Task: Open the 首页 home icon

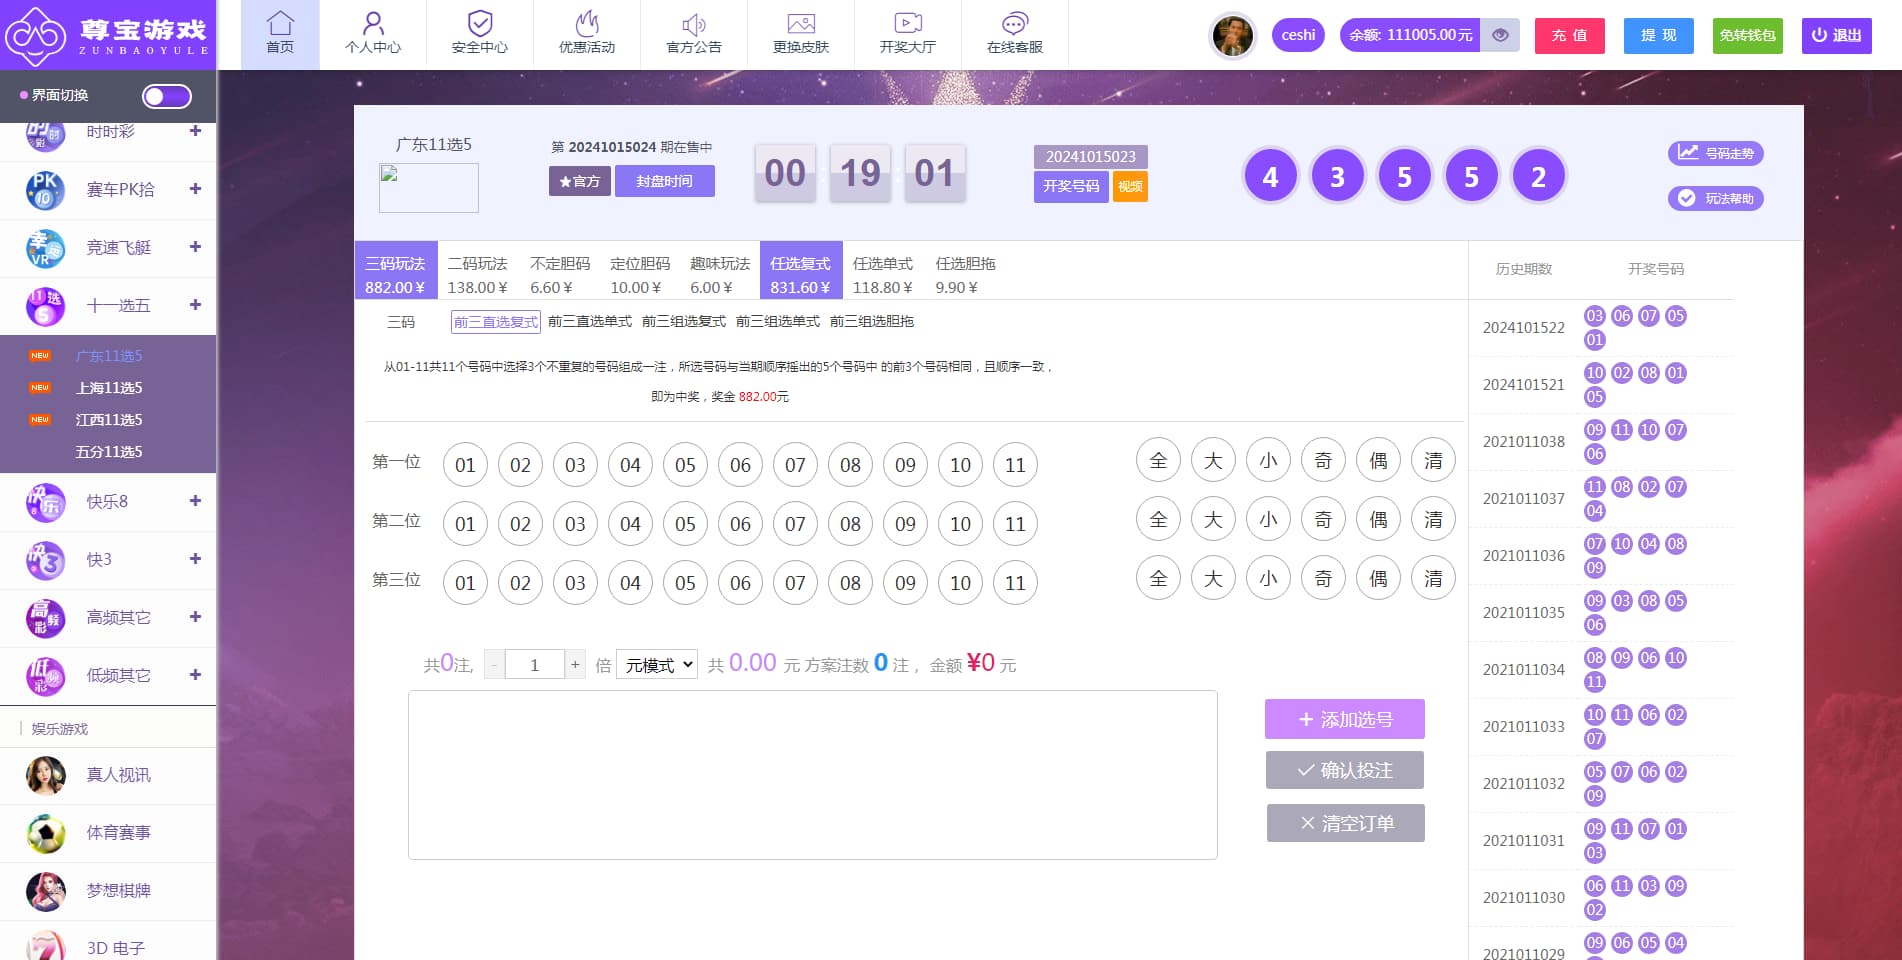Action: (x=280, y=24)
